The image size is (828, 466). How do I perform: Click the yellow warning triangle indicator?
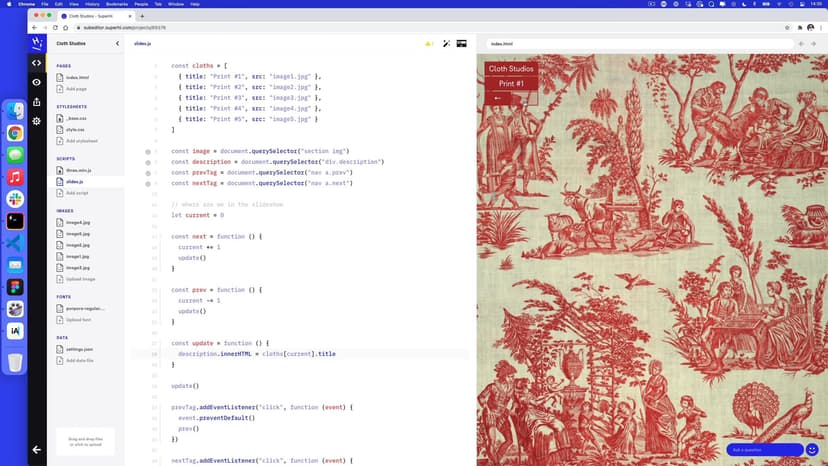(x=428, y=44)
